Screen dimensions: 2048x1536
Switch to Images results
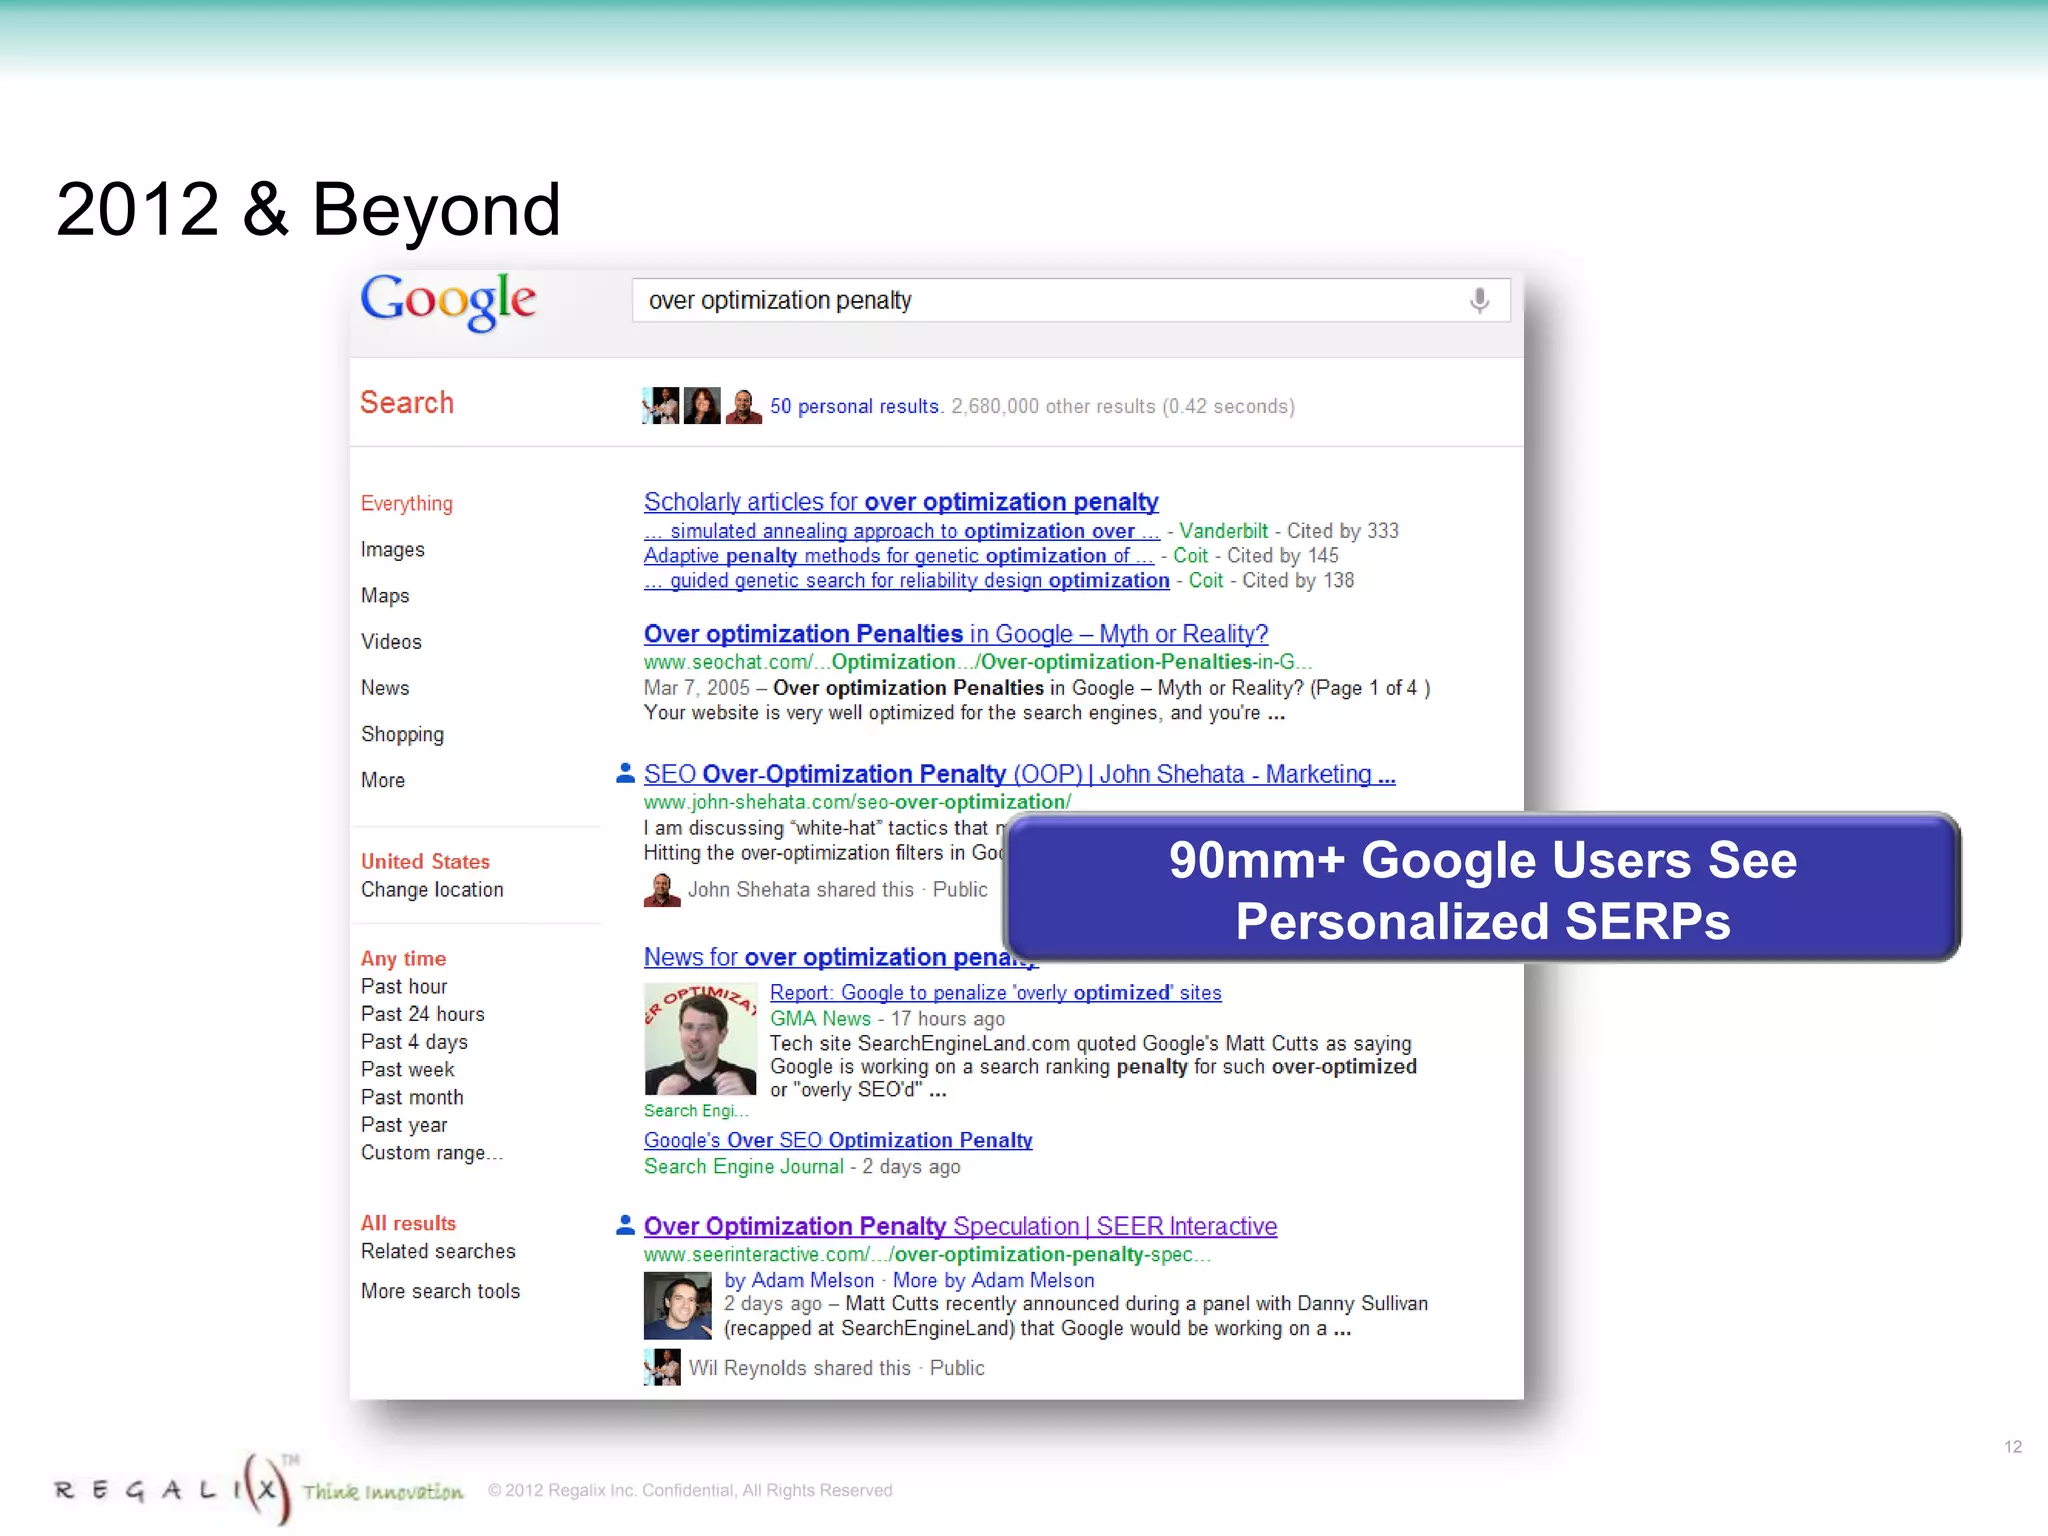(x=393, y=550)
